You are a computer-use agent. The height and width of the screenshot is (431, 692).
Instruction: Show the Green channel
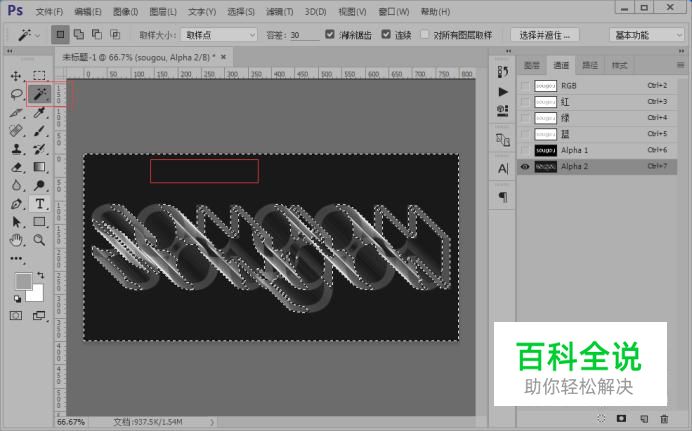pyautogui.click(x=525, y=118)
